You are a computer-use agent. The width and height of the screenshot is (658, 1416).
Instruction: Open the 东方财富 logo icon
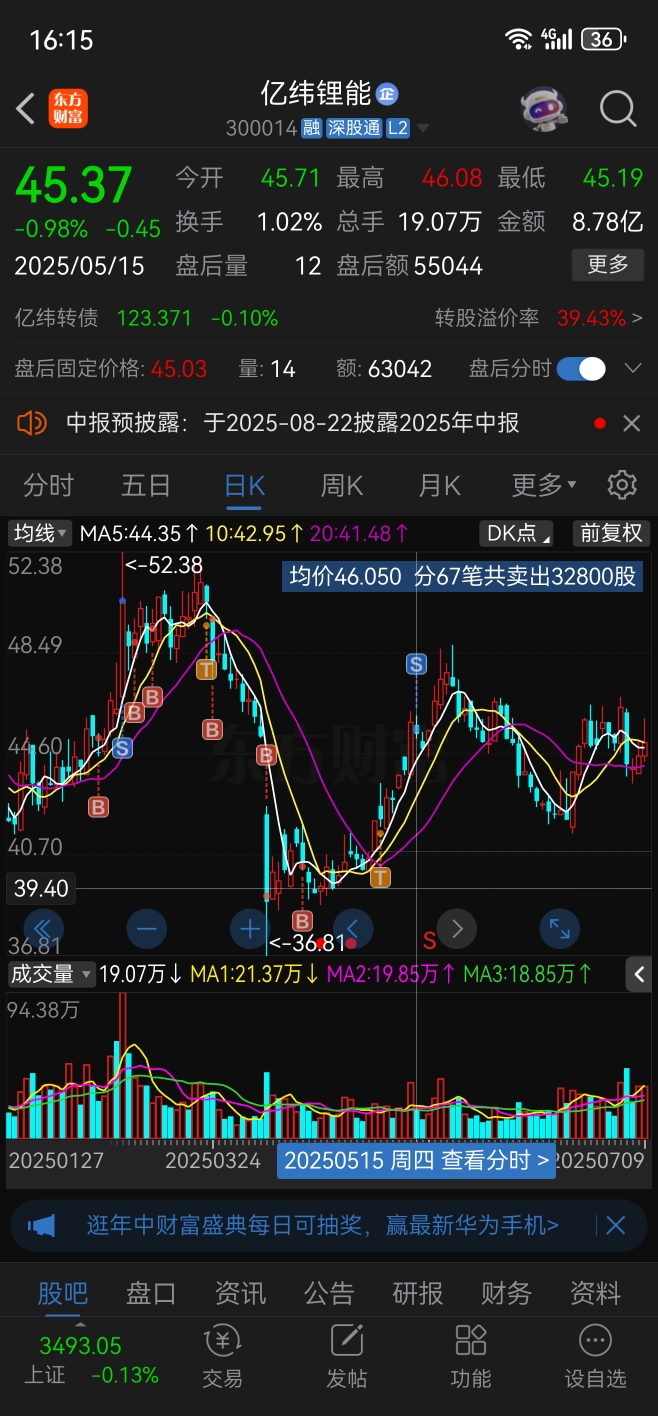click(68, 108)
